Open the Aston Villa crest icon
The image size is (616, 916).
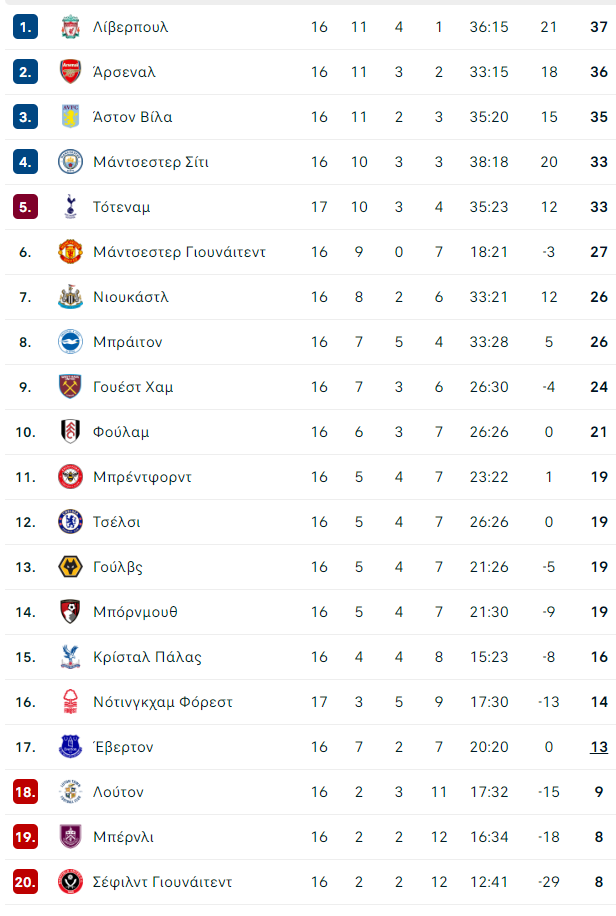tap(70, 117)
